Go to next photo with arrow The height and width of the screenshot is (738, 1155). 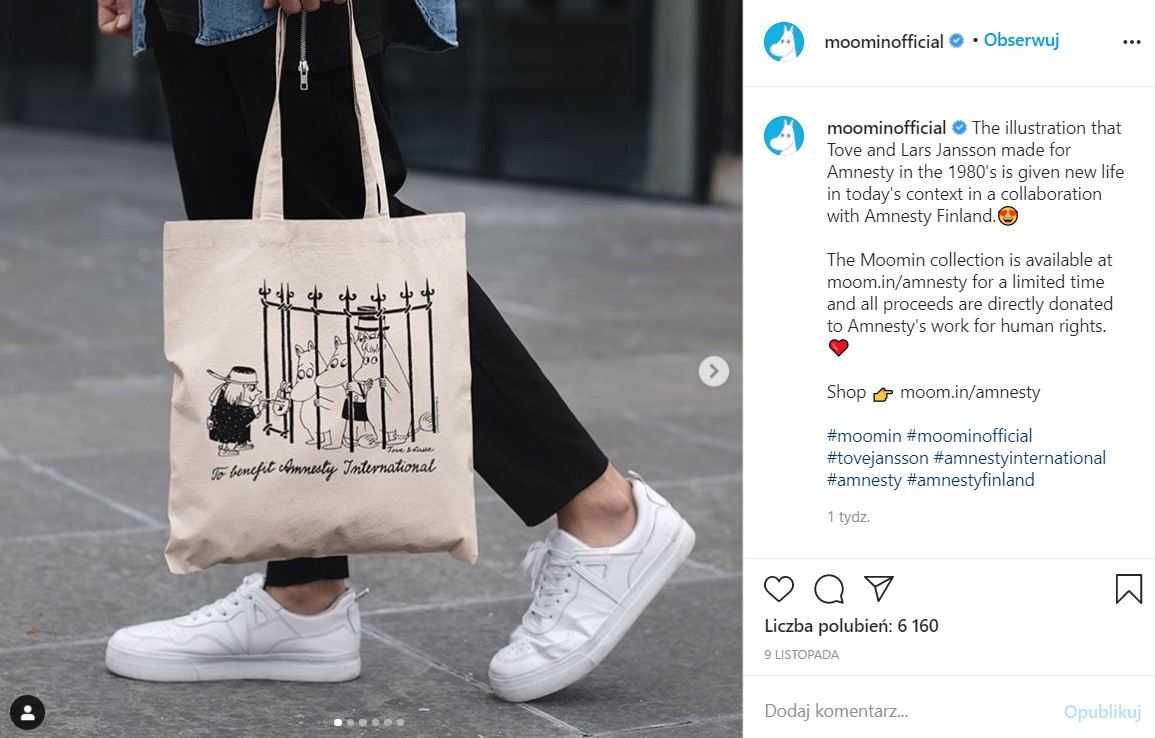pos(714,370)
